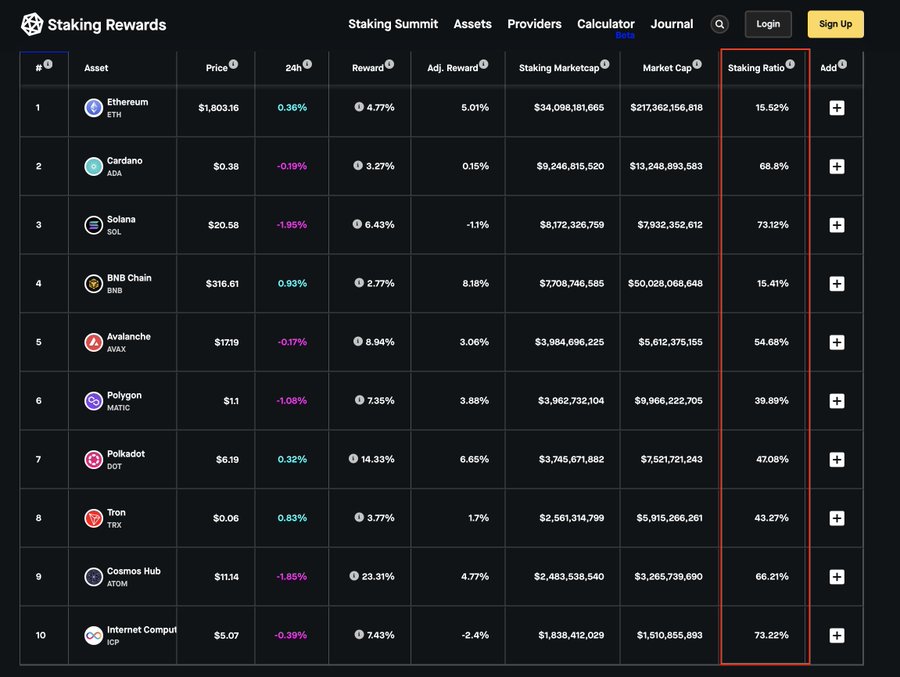Click Avalanche staking marketcap $3,984,696,225
900x677 pixels.
click(x=569, y=342)
